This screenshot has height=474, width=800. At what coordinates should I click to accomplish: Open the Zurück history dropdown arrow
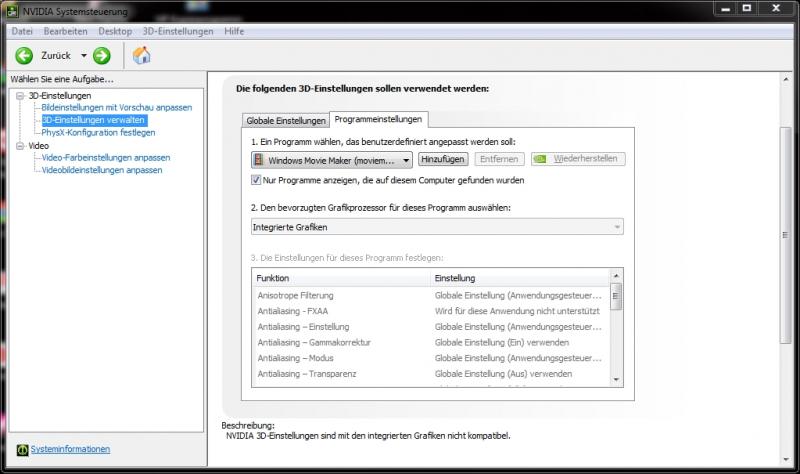(84, 56)
